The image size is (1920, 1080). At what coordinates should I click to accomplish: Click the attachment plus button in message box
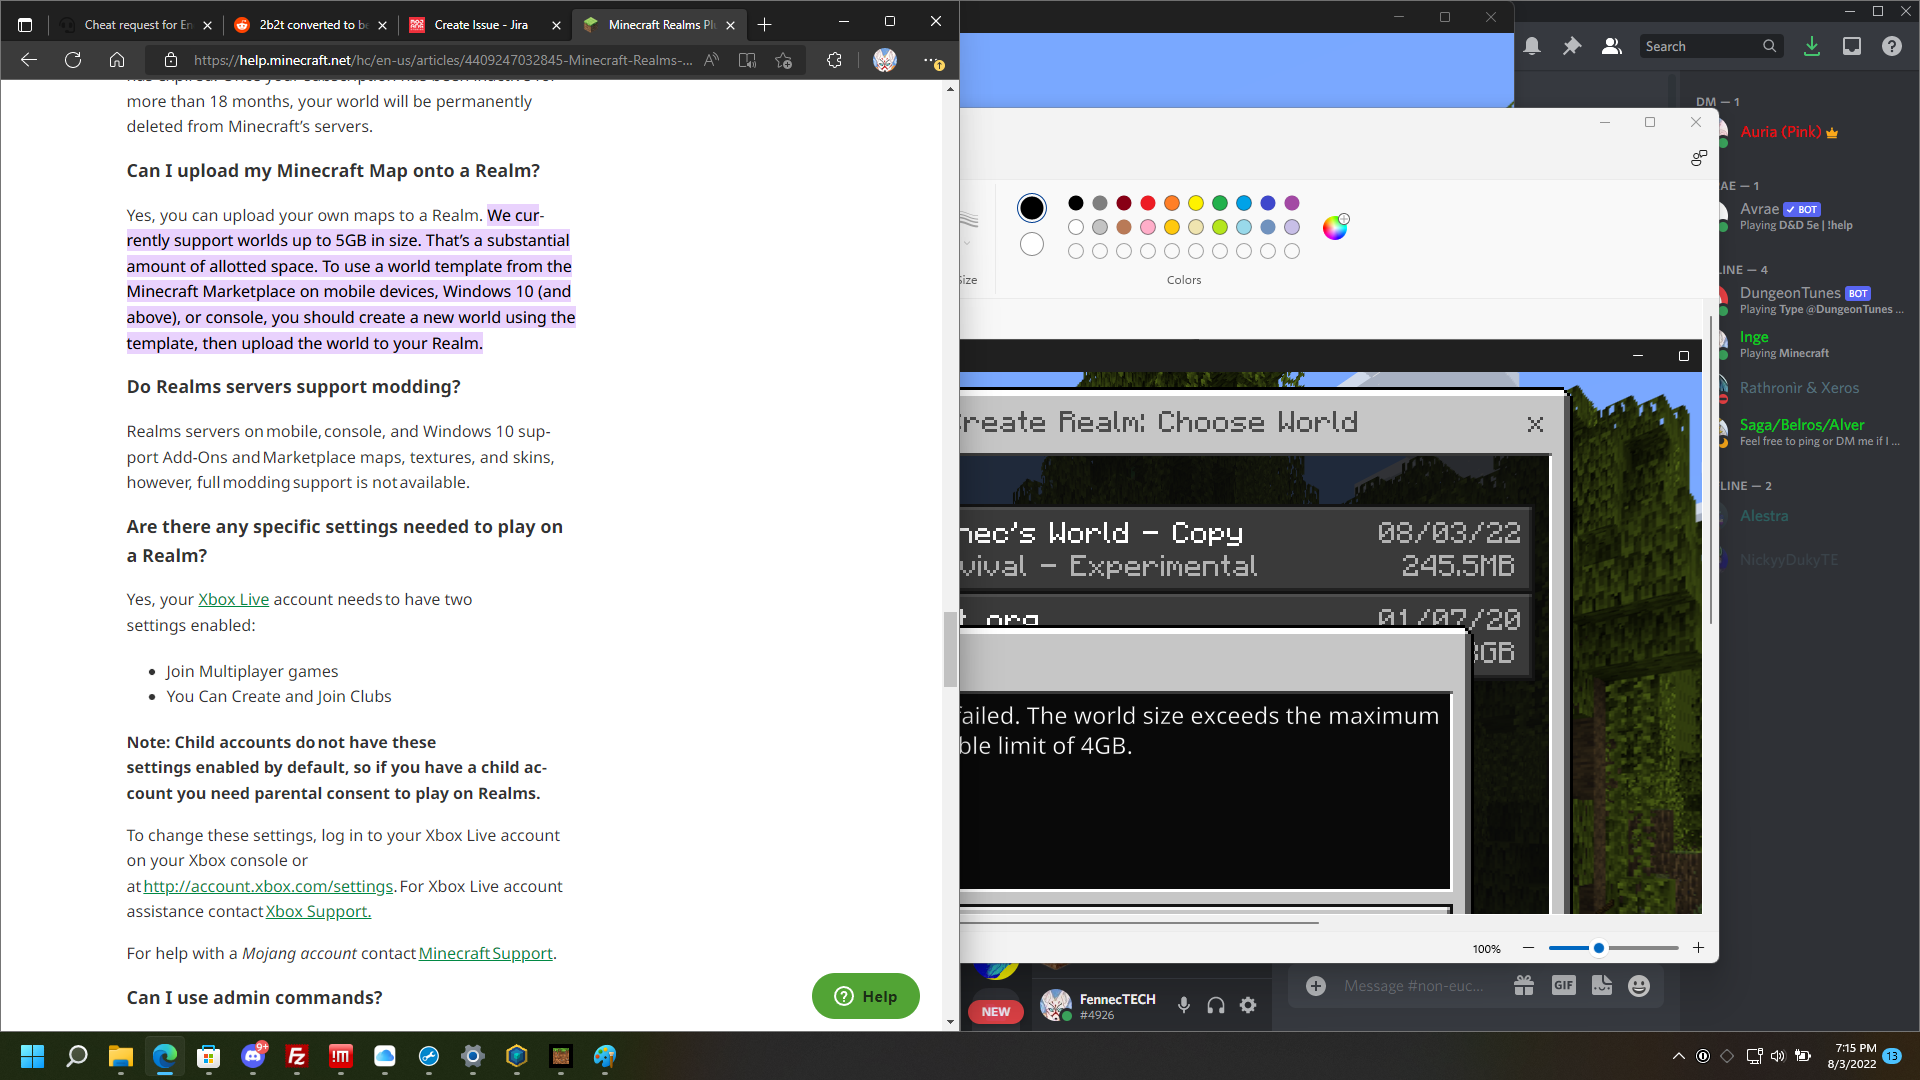1316,986
